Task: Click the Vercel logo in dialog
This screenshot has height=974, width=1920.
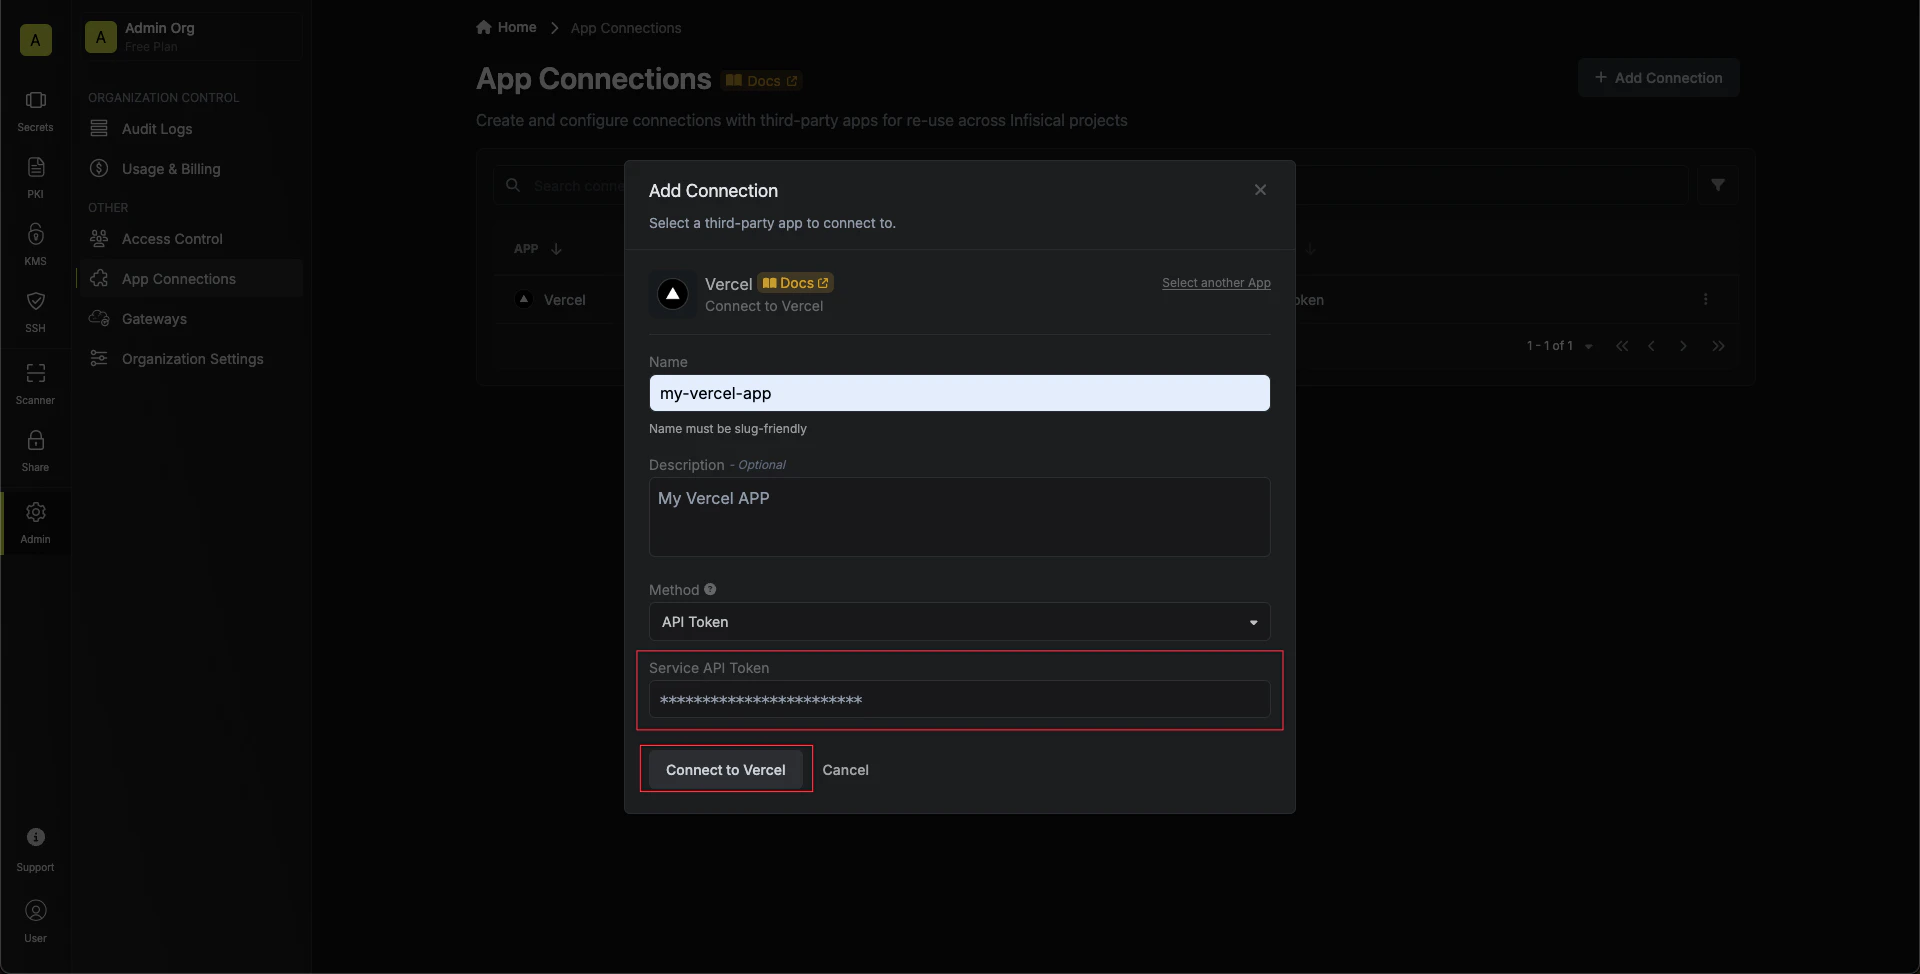Action: [x=673, y=294]
